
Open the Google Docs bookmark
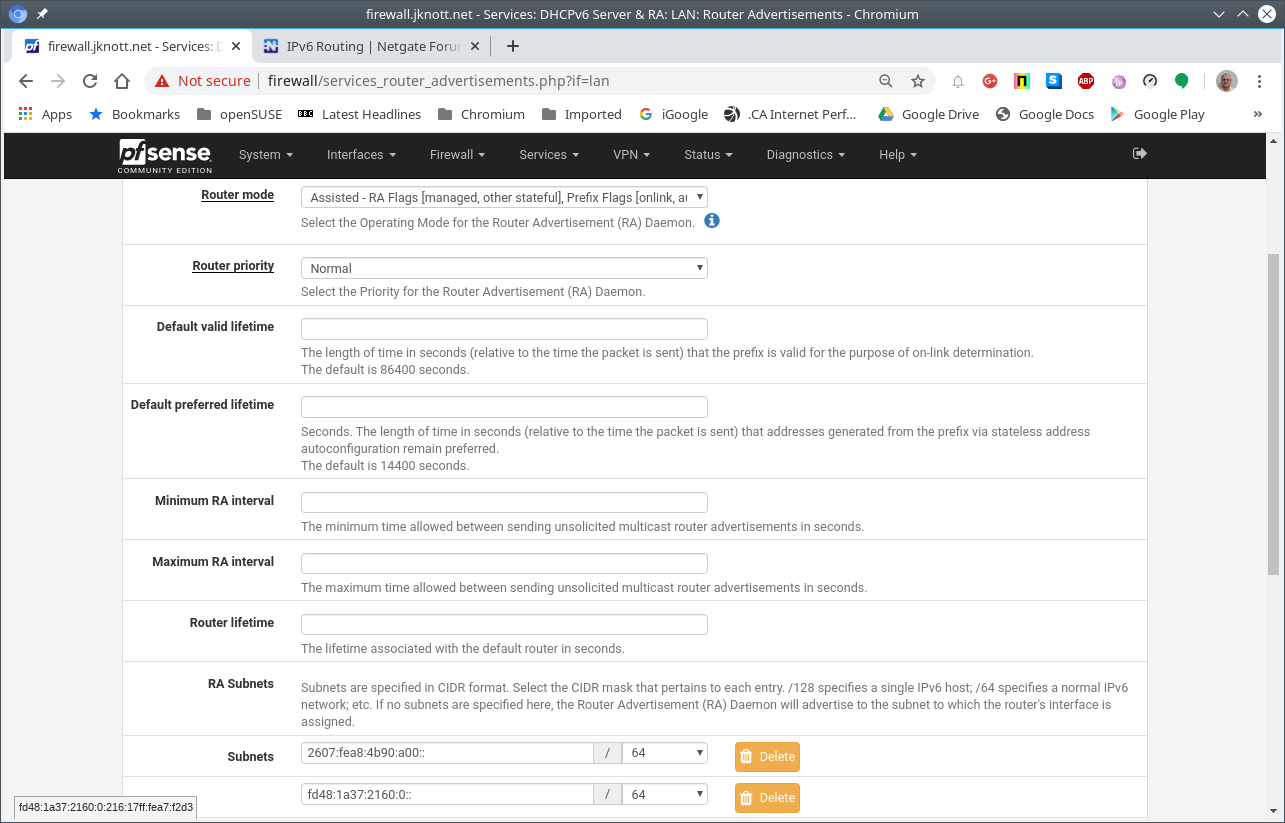pos(1045,114)
